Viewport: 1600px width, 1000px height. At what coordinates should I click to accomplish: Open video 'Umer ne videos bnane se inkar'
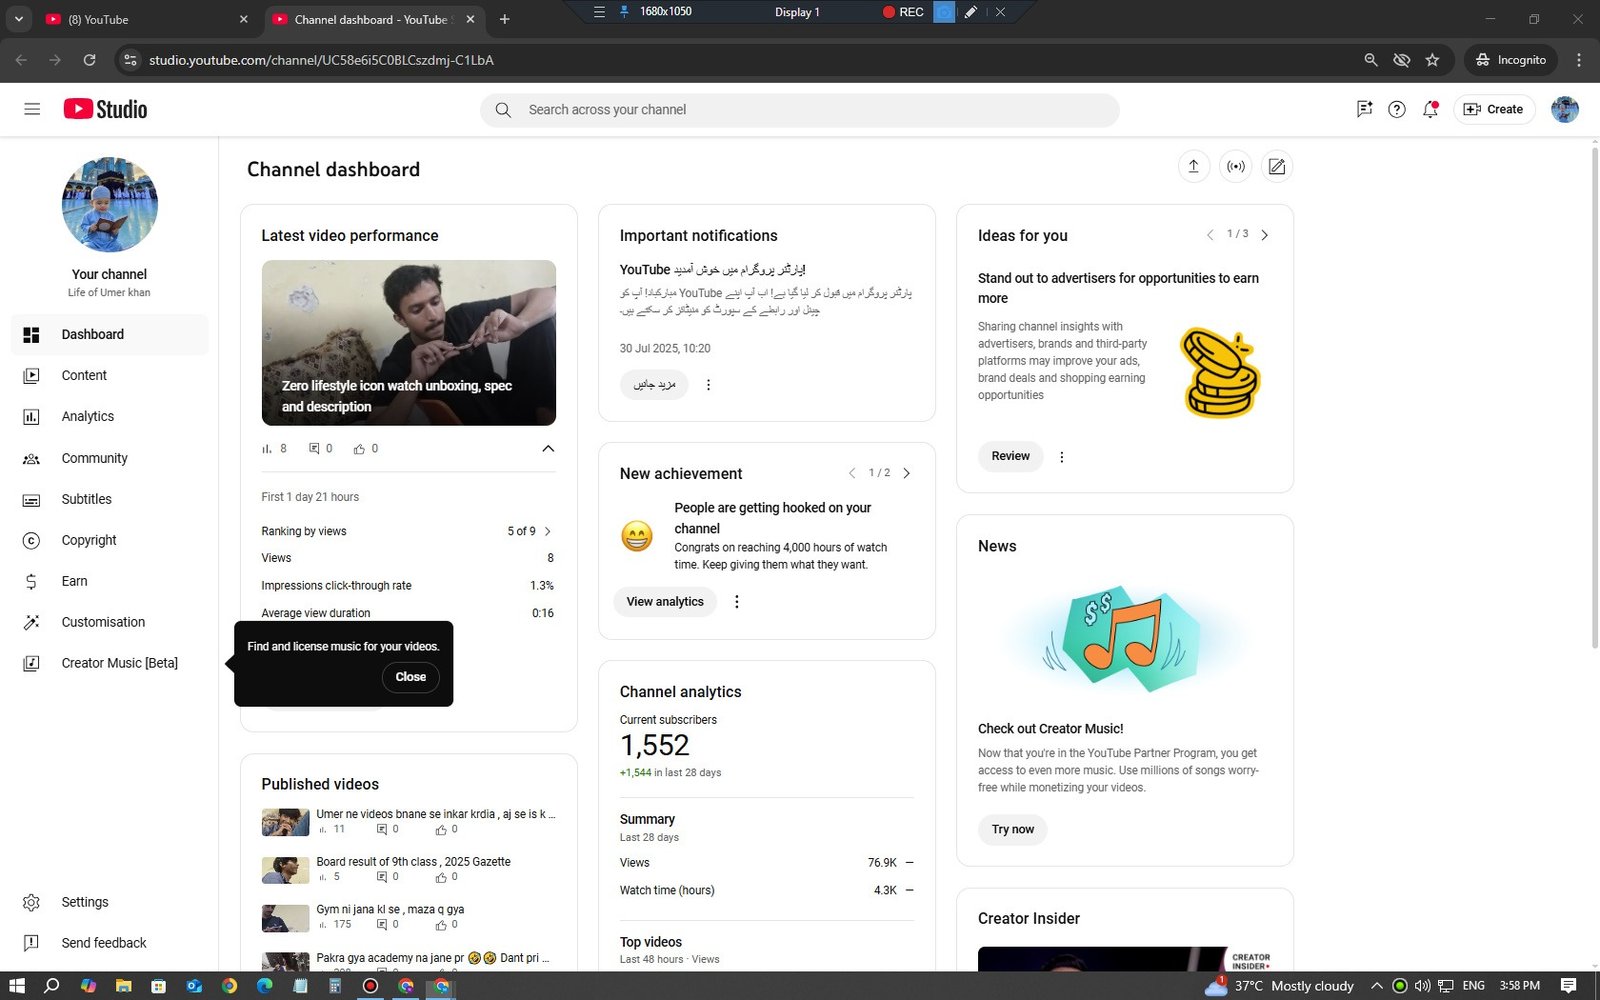pyautogui.click(x=436, y=814)
